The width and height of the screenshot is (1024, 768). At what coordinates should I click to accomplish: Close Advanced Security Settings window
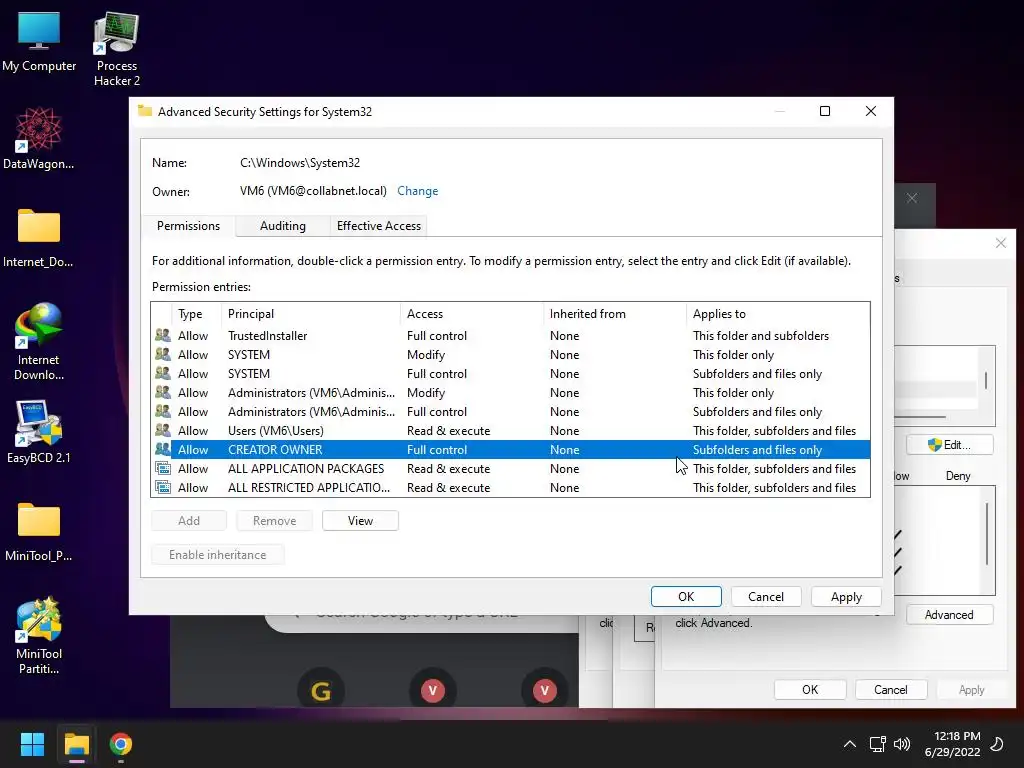pos(871,111)
